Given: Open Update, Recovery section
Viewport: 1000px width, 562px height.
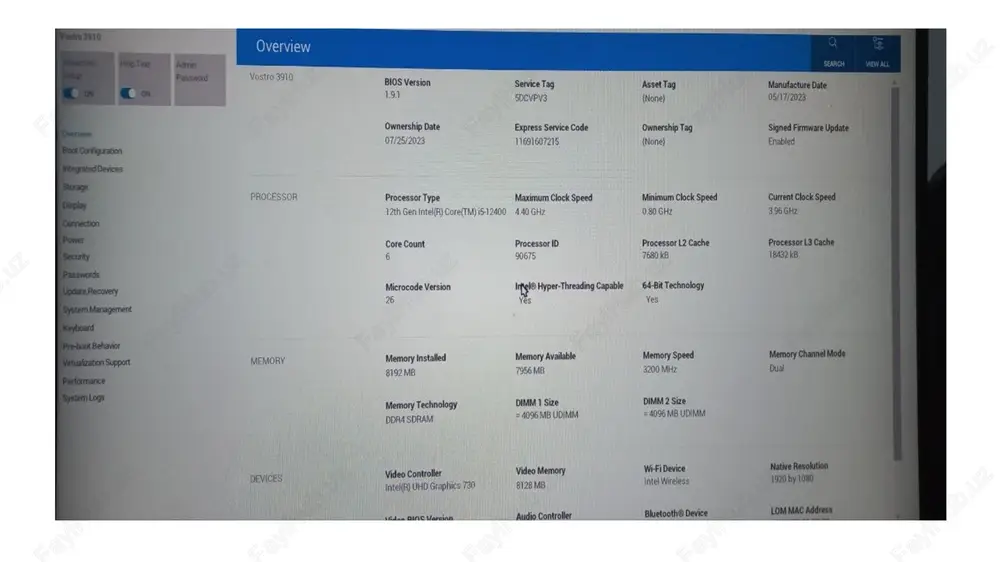Looking at the screenshot, I should pyautogui.click(x=91, y=292).
